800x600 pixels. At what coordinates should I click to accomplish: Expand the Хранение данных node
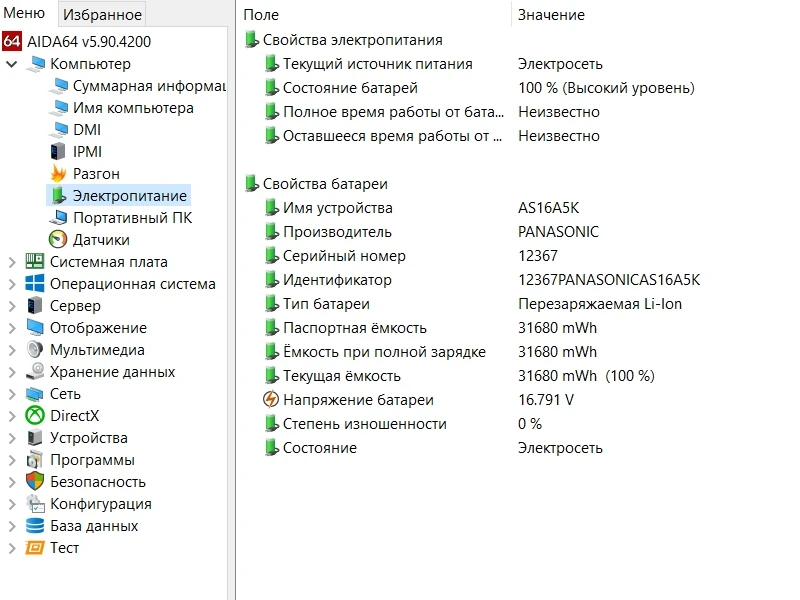point(12,371)
